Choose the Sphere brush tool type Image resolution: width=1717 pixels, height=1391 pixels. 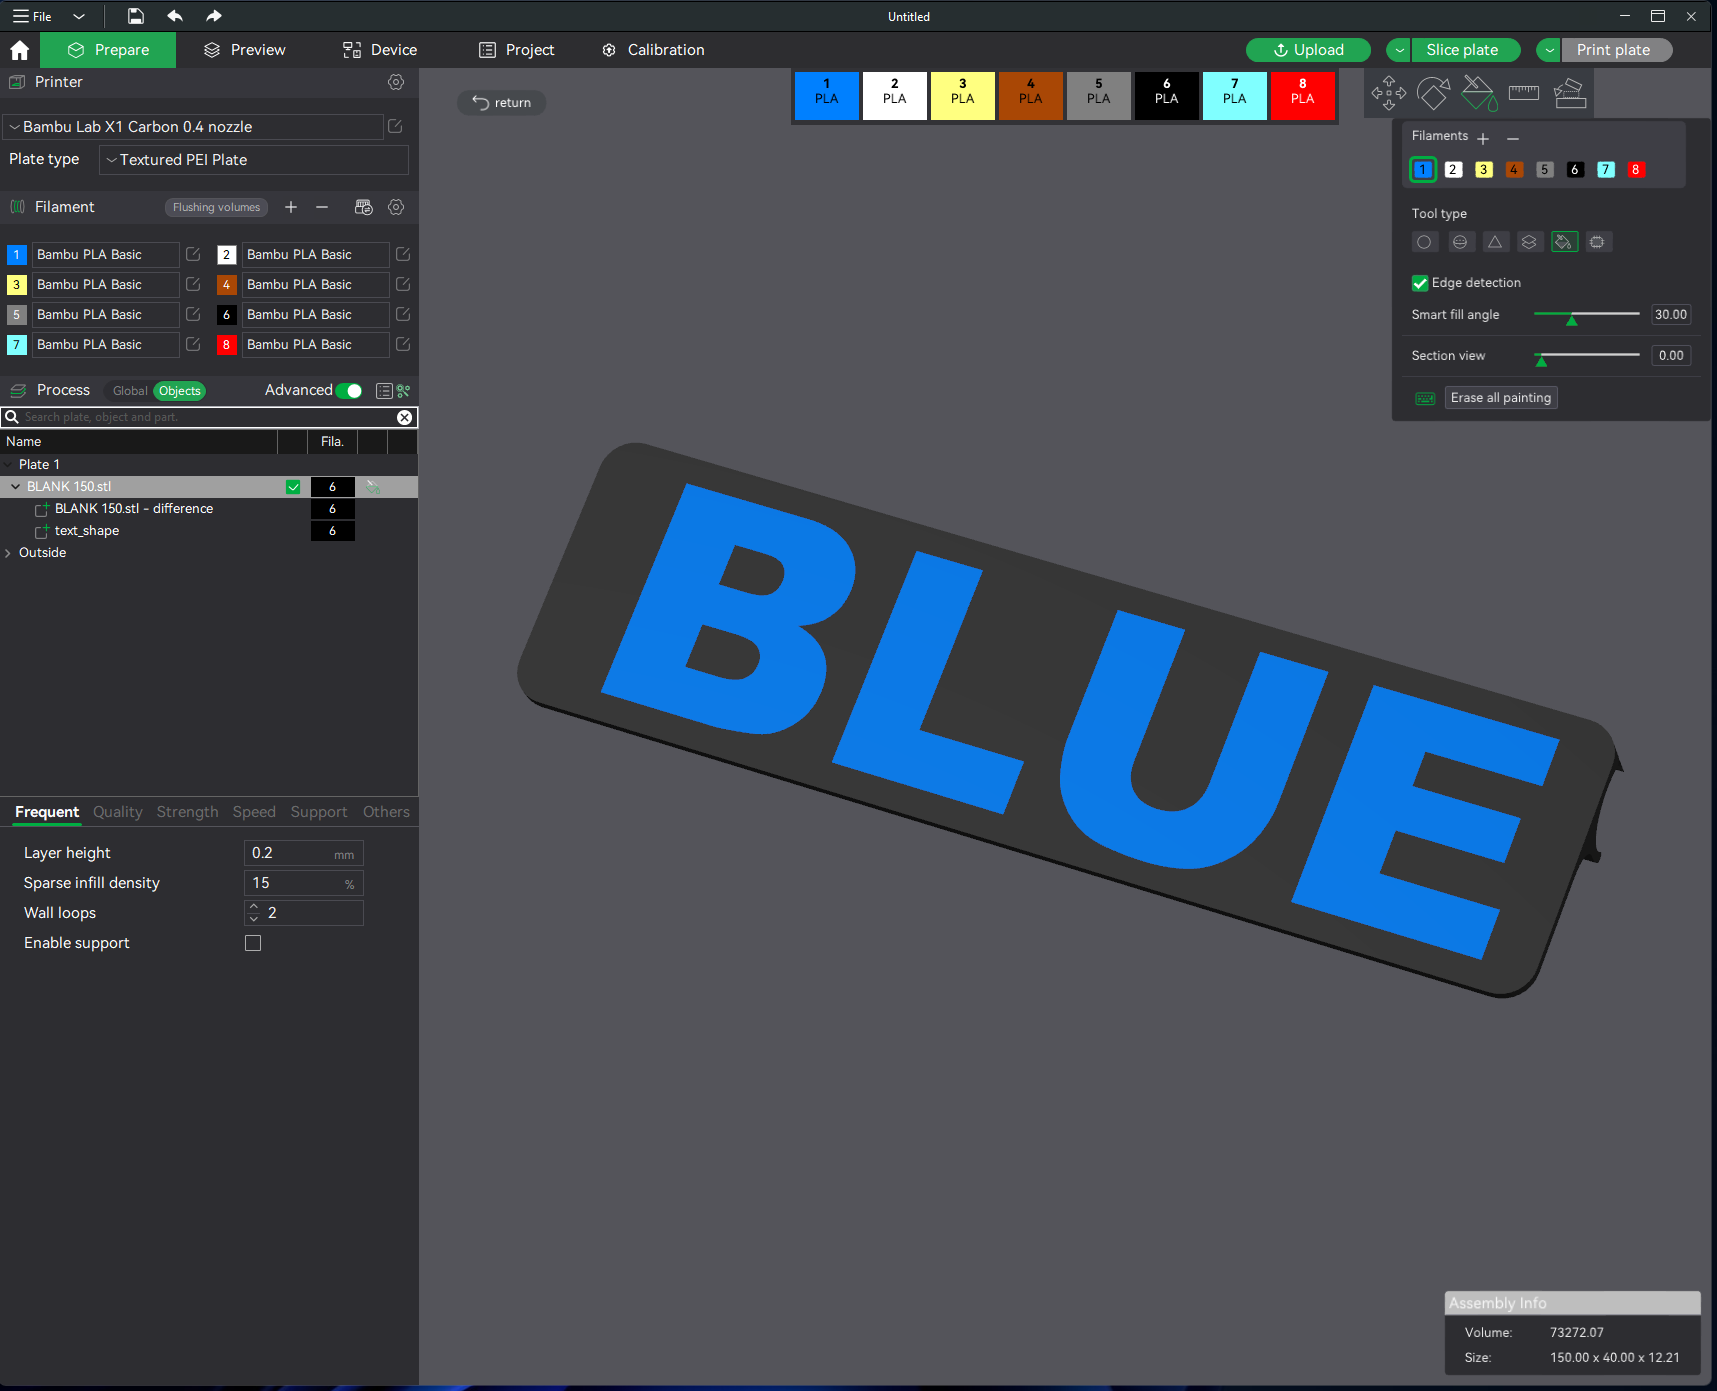tap(1460, 242)
